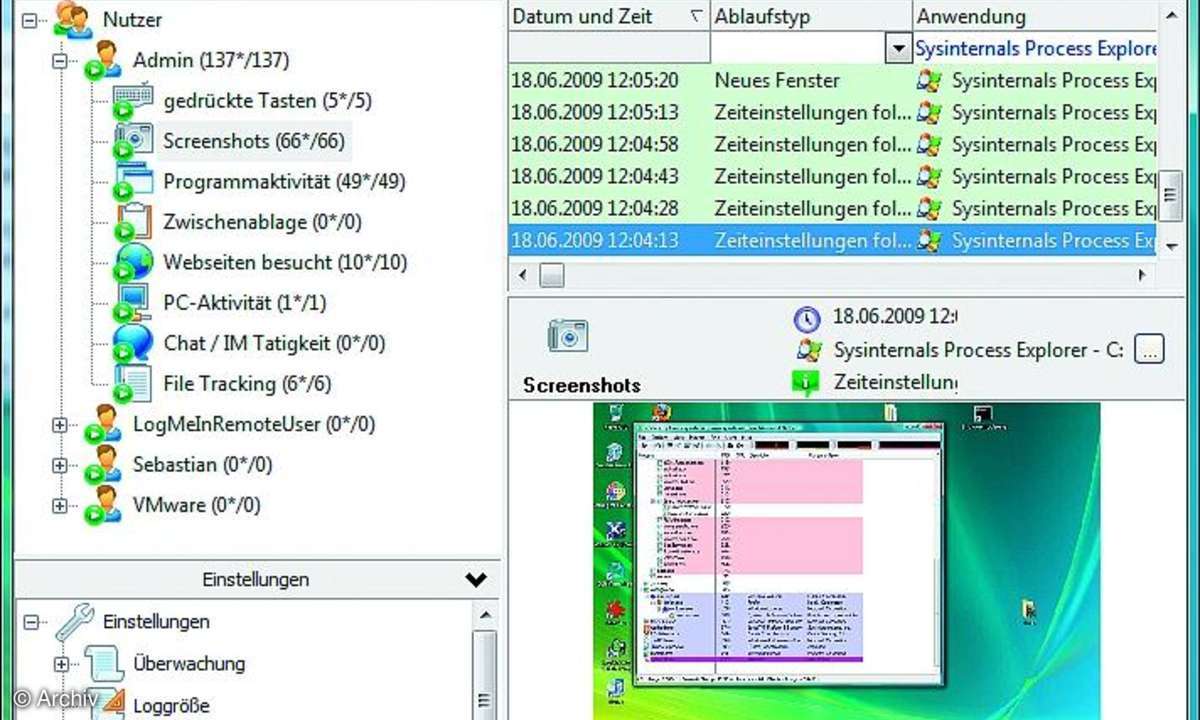Select the row dated 18.06.2009 12:04:43
Image resolution: width=1200 pixels, height=720 pixels.
click(832, 177)
